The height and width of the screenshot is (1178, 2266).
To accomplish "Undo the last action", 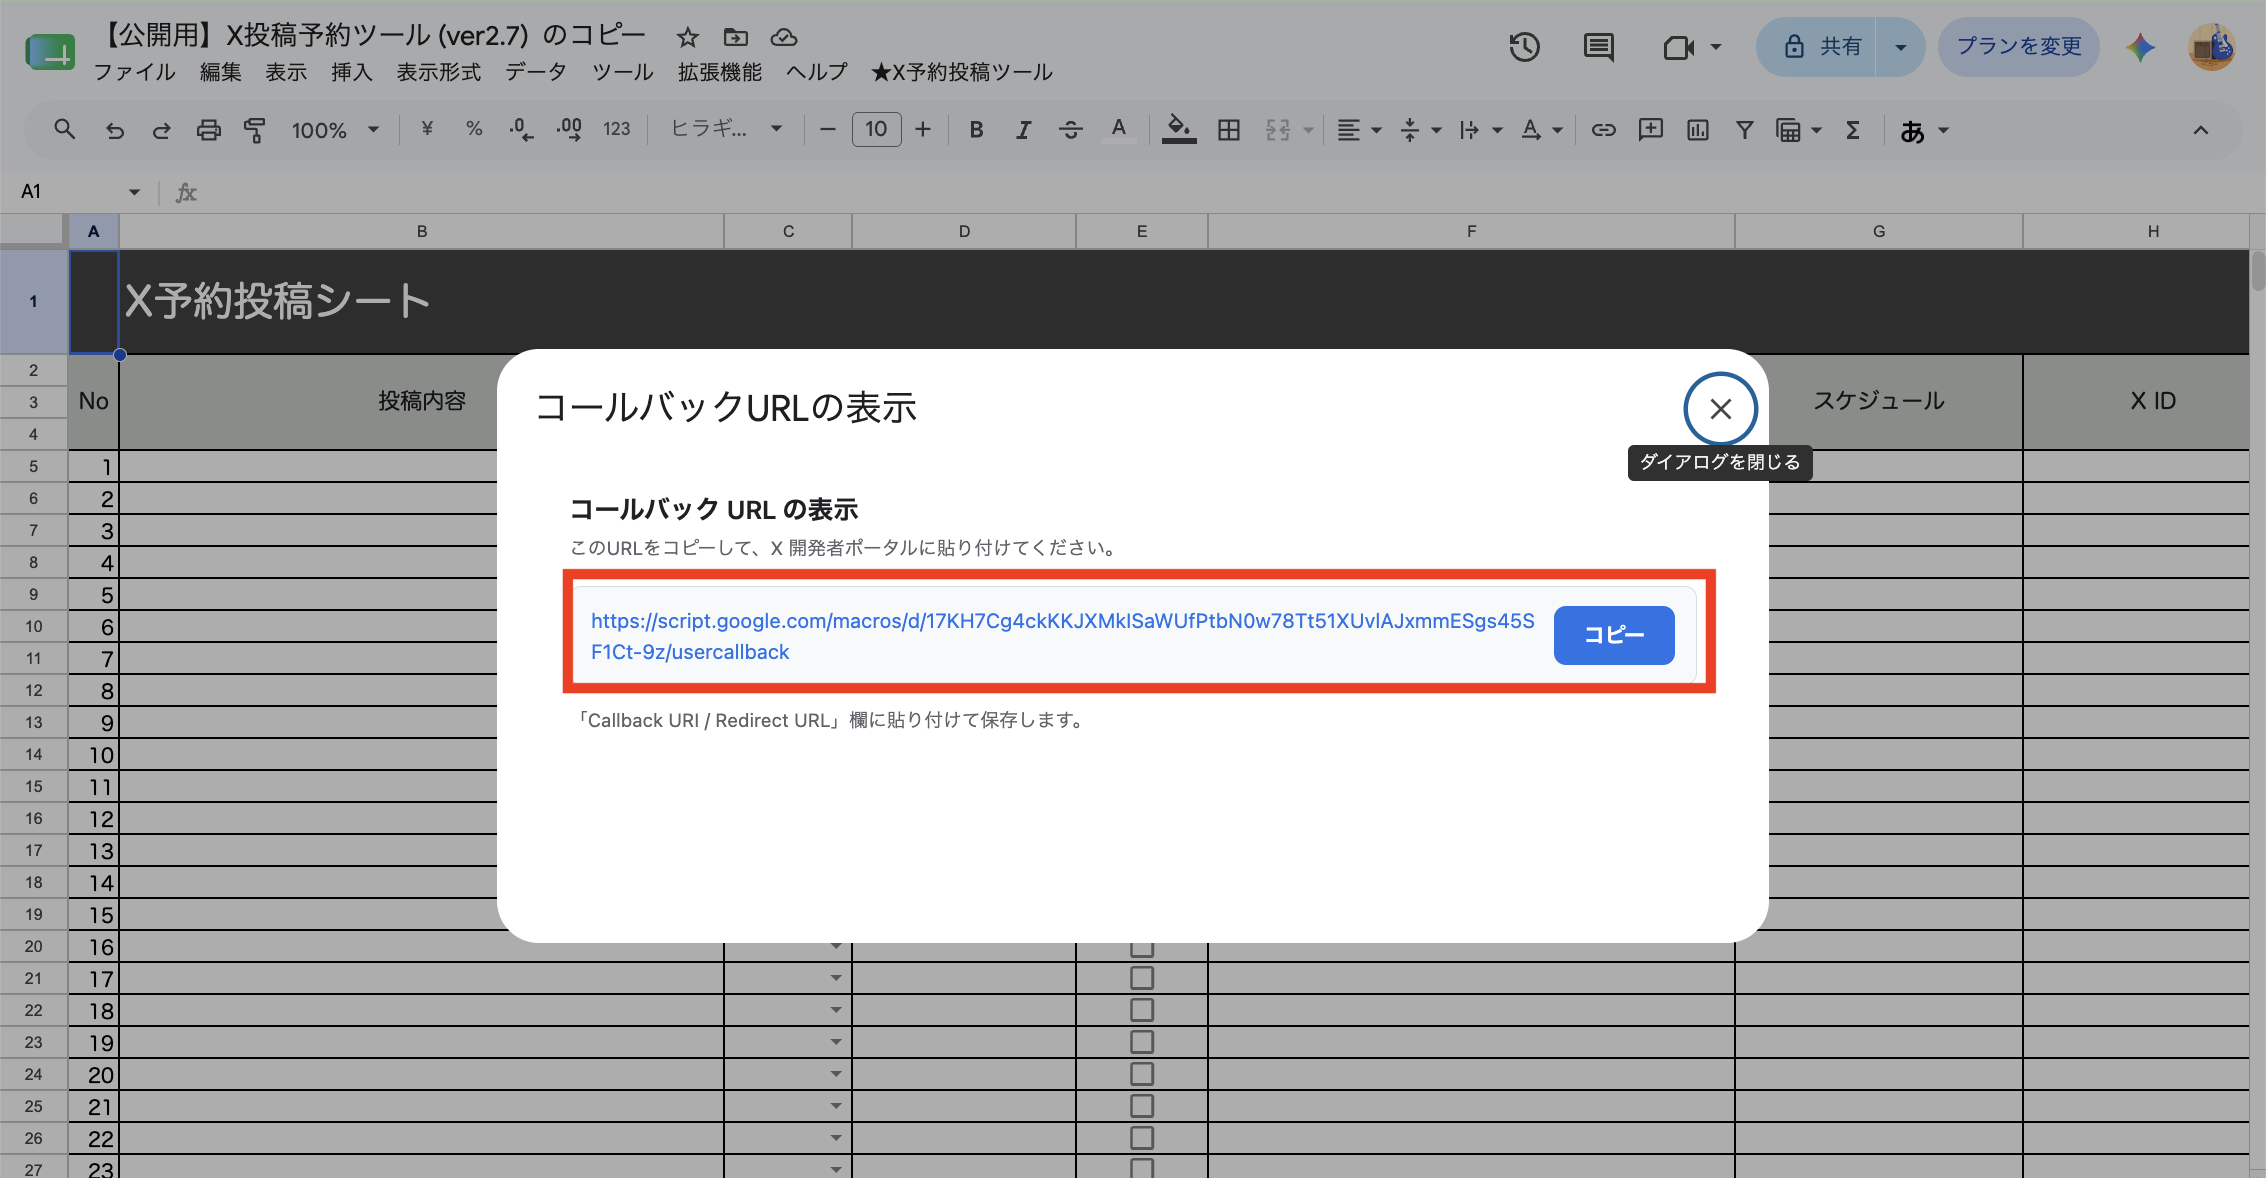I will (115, 130).
